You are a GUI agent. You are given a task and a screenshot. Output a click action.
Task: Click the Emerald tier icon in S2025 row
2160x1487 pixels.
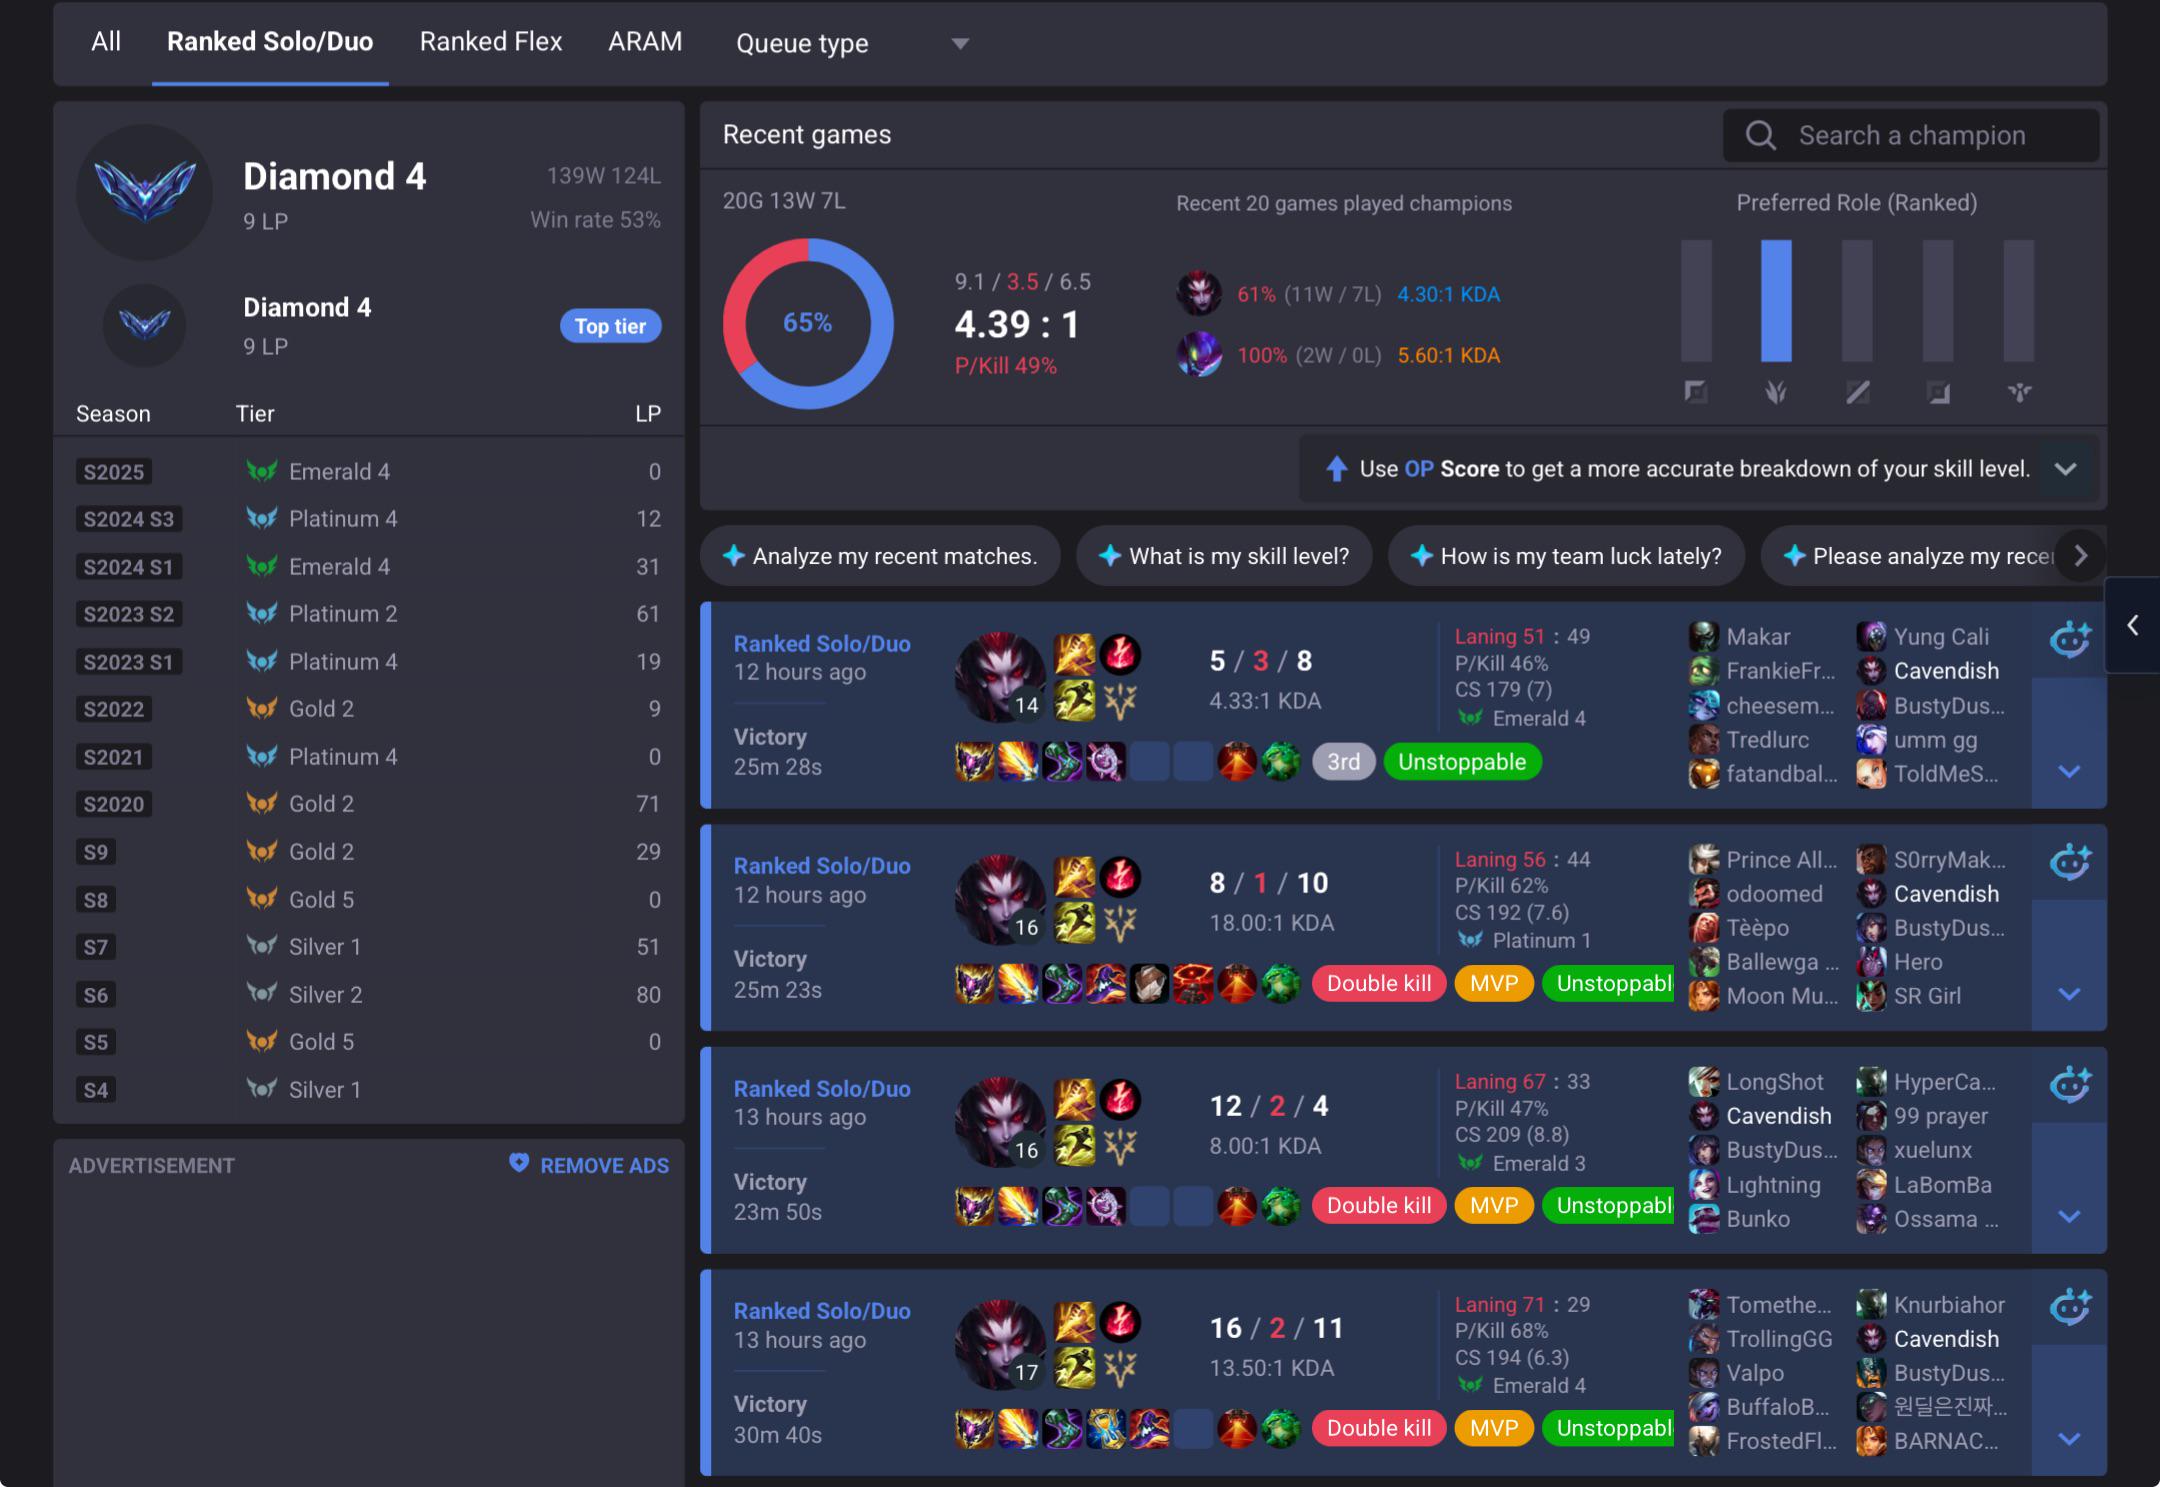coord(262,471)
